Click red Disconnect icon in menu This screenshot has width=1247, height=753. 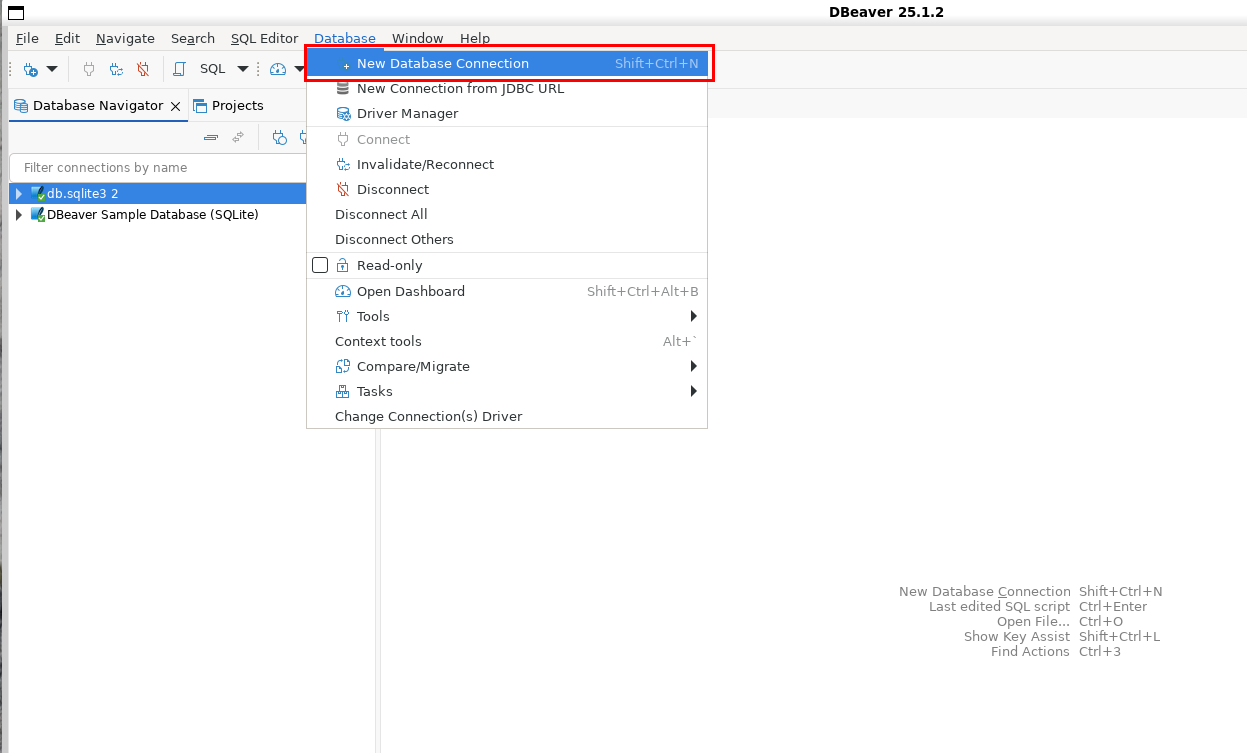tap(343, 189)
